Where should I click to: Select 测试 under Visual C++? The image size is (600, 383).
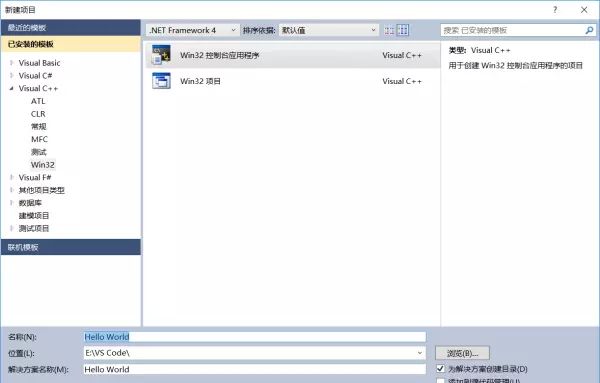click(38, 152)
